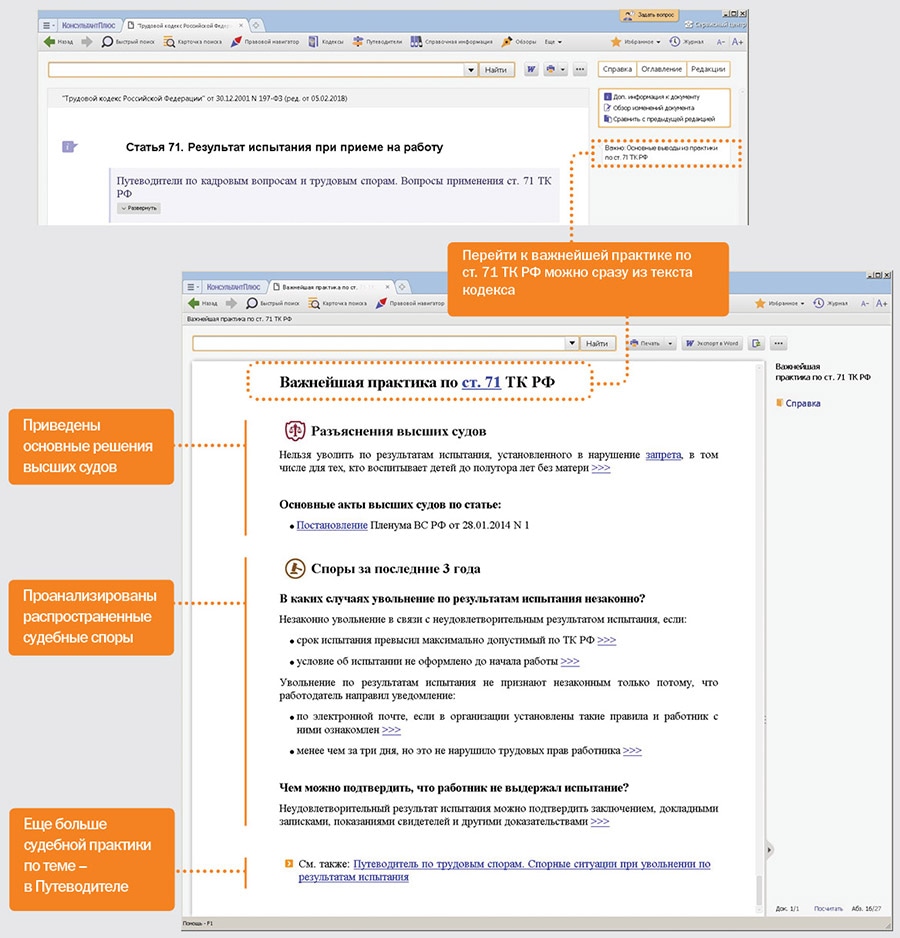Close the Трудовой кодекс tab
Image resolution: width=900 pixels, height=938 pixels.
pyautogui.click(x=241, y=26)
